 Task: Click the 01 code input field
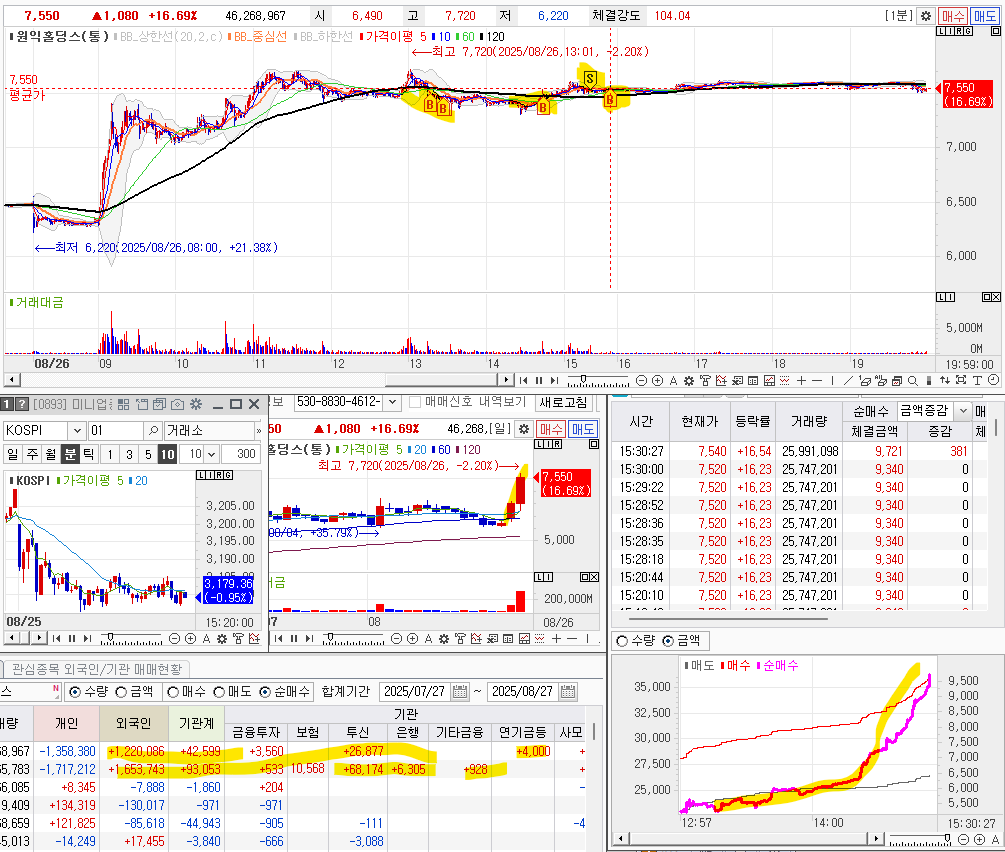point(116,430)
